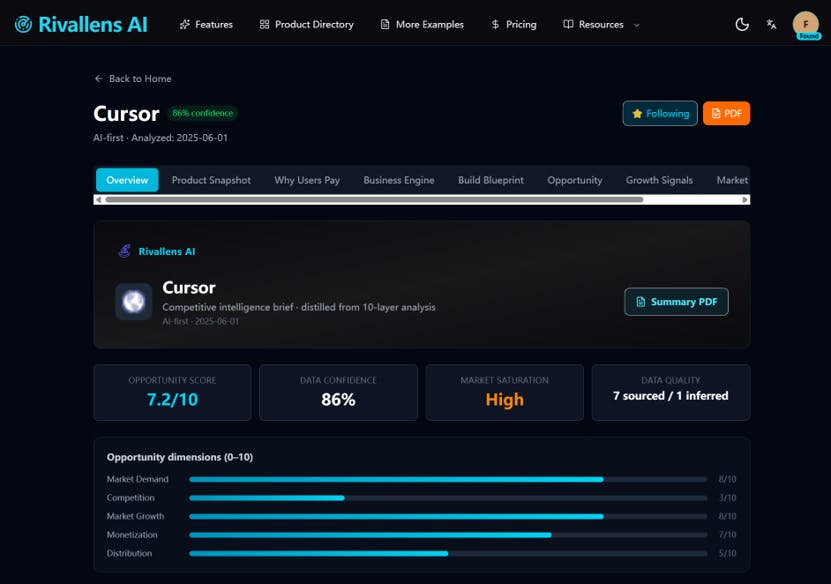Image resolution: width=831 pixels, height=584 pixels.
Task: Download the Summary PDF
Action: 676,302
